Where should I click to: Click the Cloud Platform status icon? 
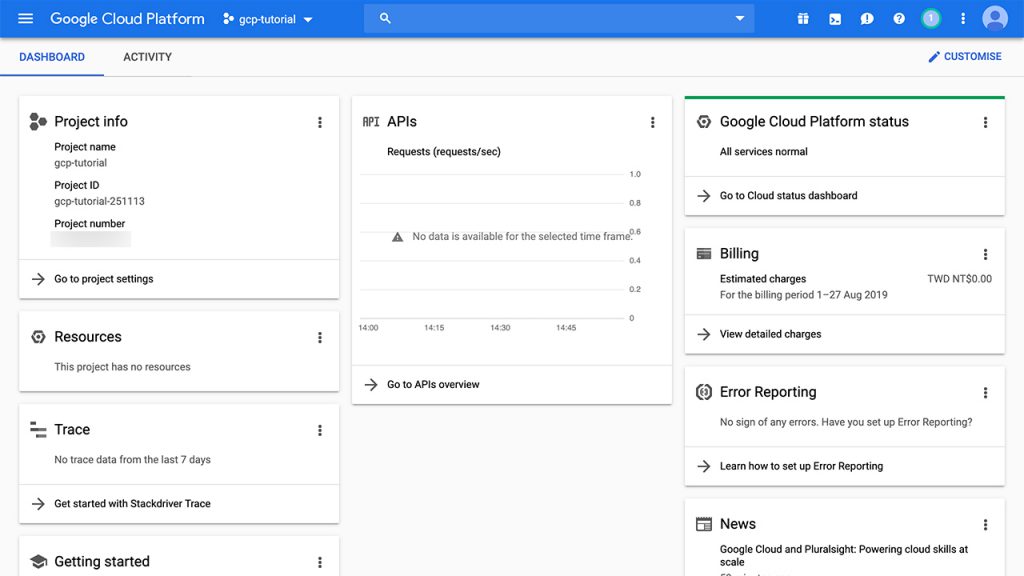tap(703, 121)
